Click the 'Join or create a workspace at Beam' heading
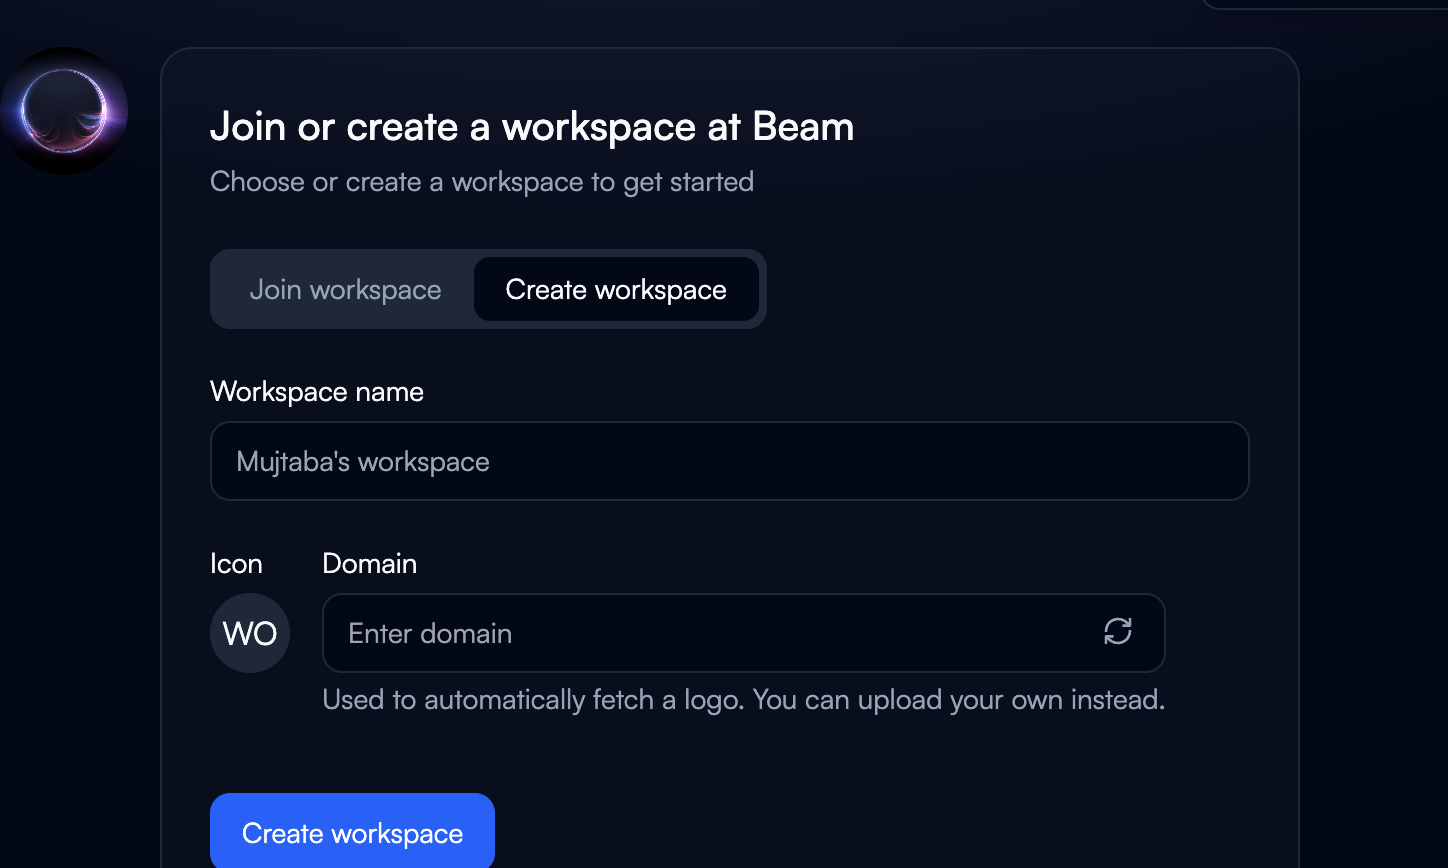Image resolution: width=1448 pixels, height=868 pixels. click(532, 127)
